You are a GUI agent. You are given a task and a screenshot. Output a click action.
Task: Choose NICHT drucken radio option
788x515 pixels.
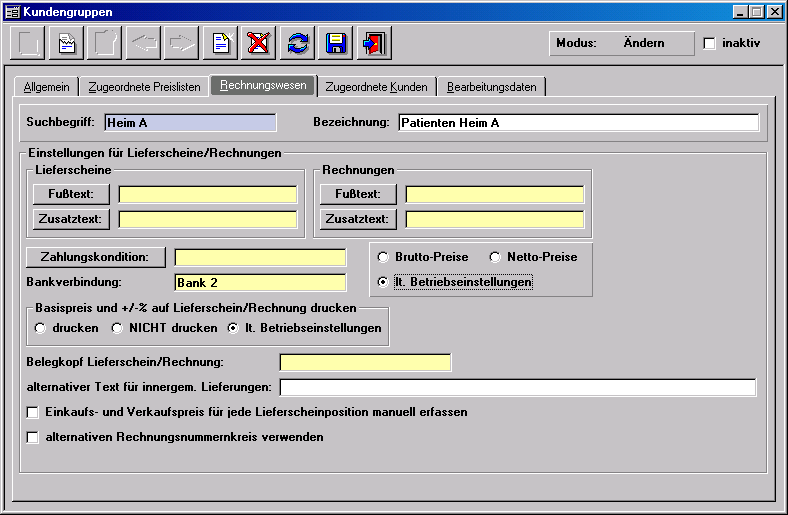(117, 328)
